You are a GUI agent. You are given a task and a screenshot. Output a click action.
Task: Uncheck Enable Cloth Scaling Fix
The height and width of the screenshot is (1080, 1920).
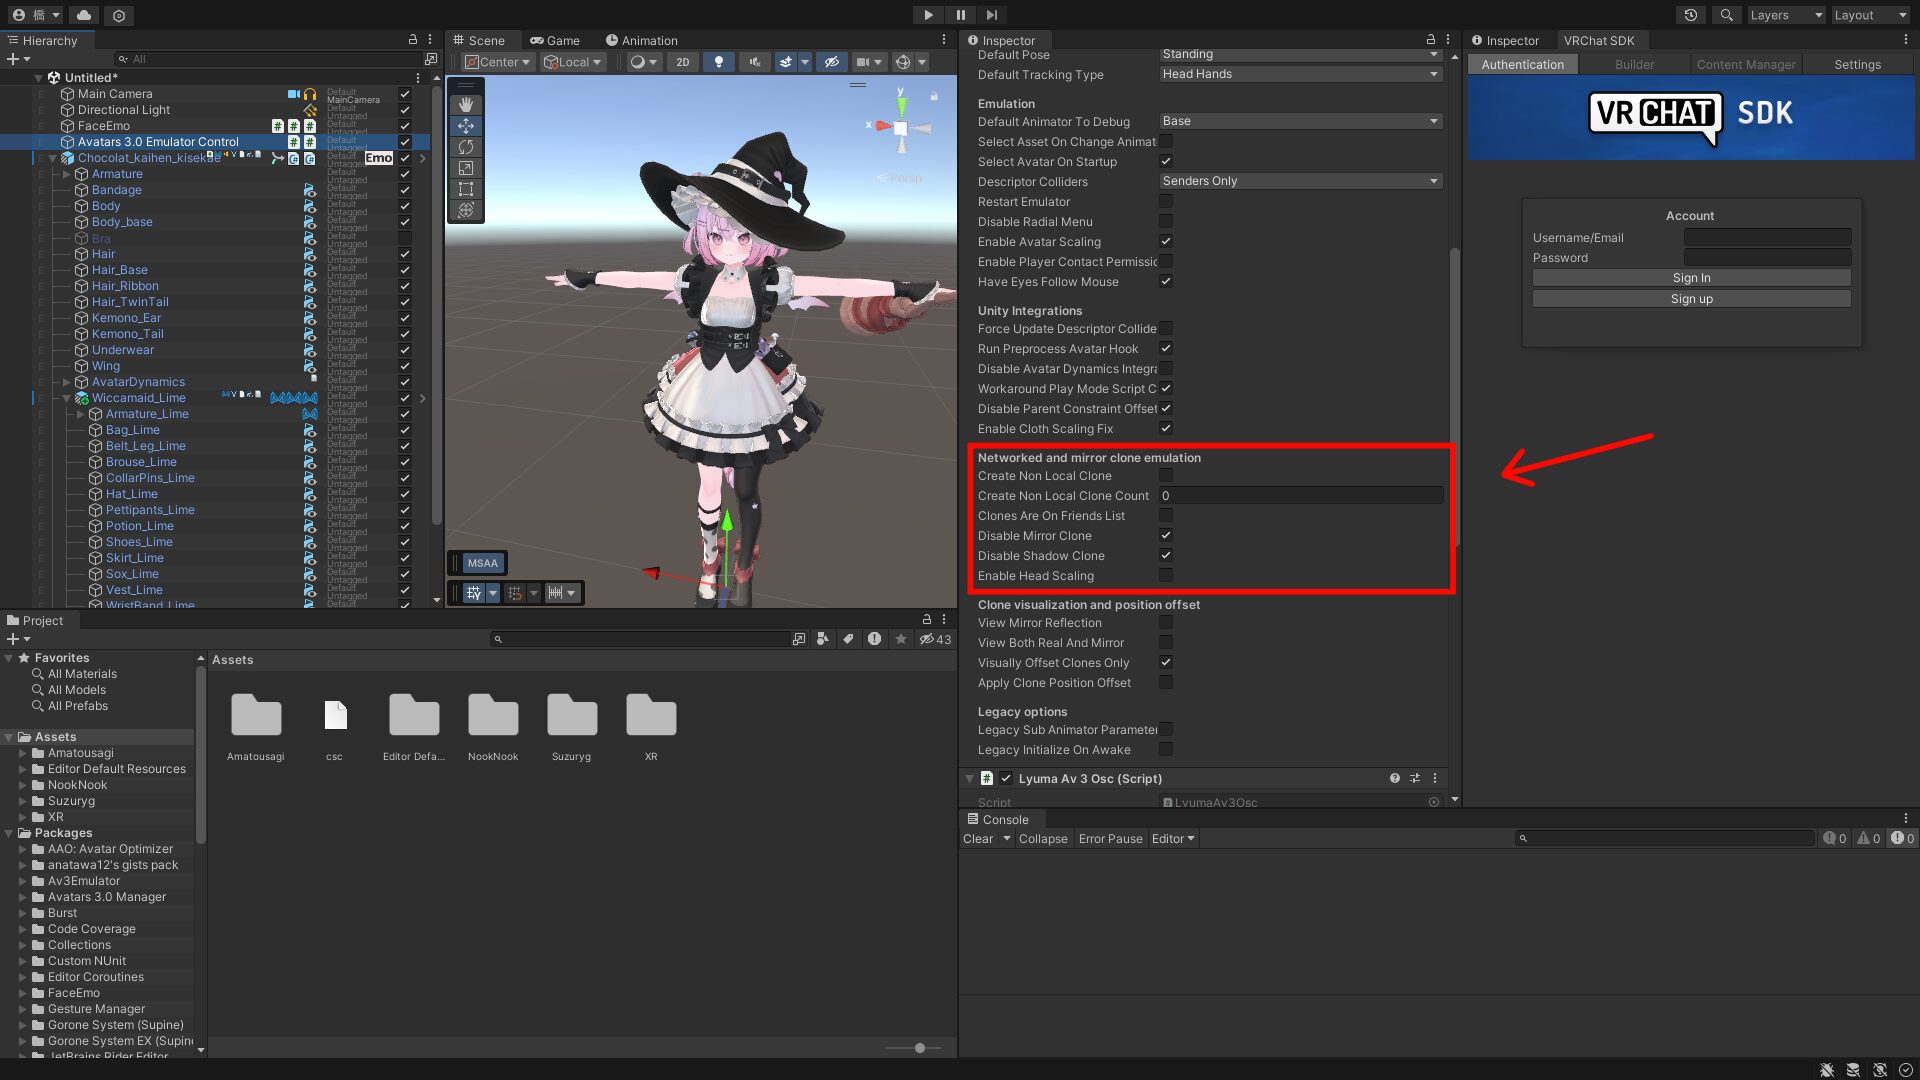click(x=1166, y=428)
